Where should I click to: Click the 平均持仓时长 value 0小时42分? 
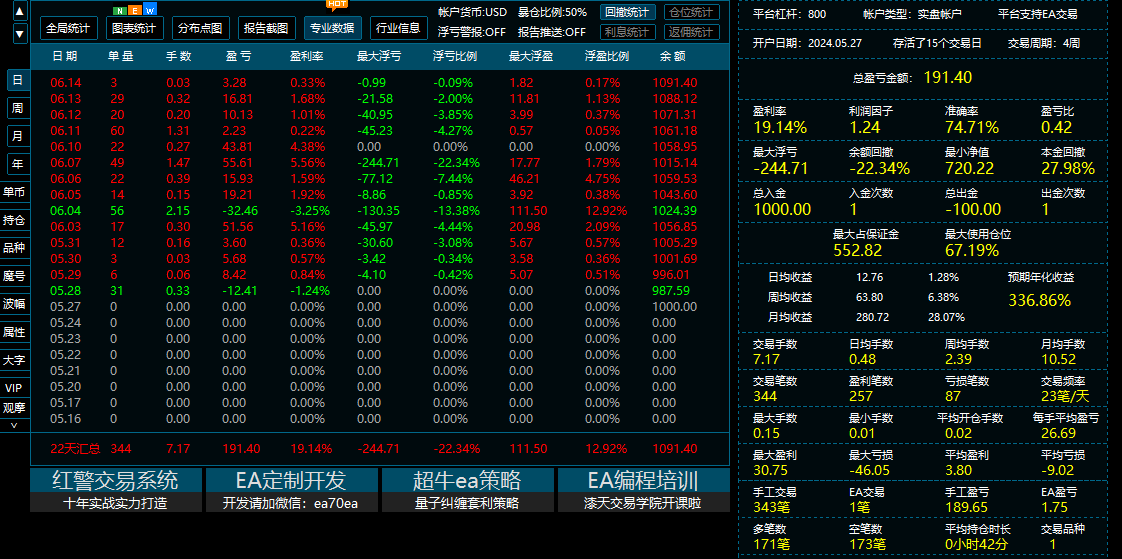coord(977,543)
